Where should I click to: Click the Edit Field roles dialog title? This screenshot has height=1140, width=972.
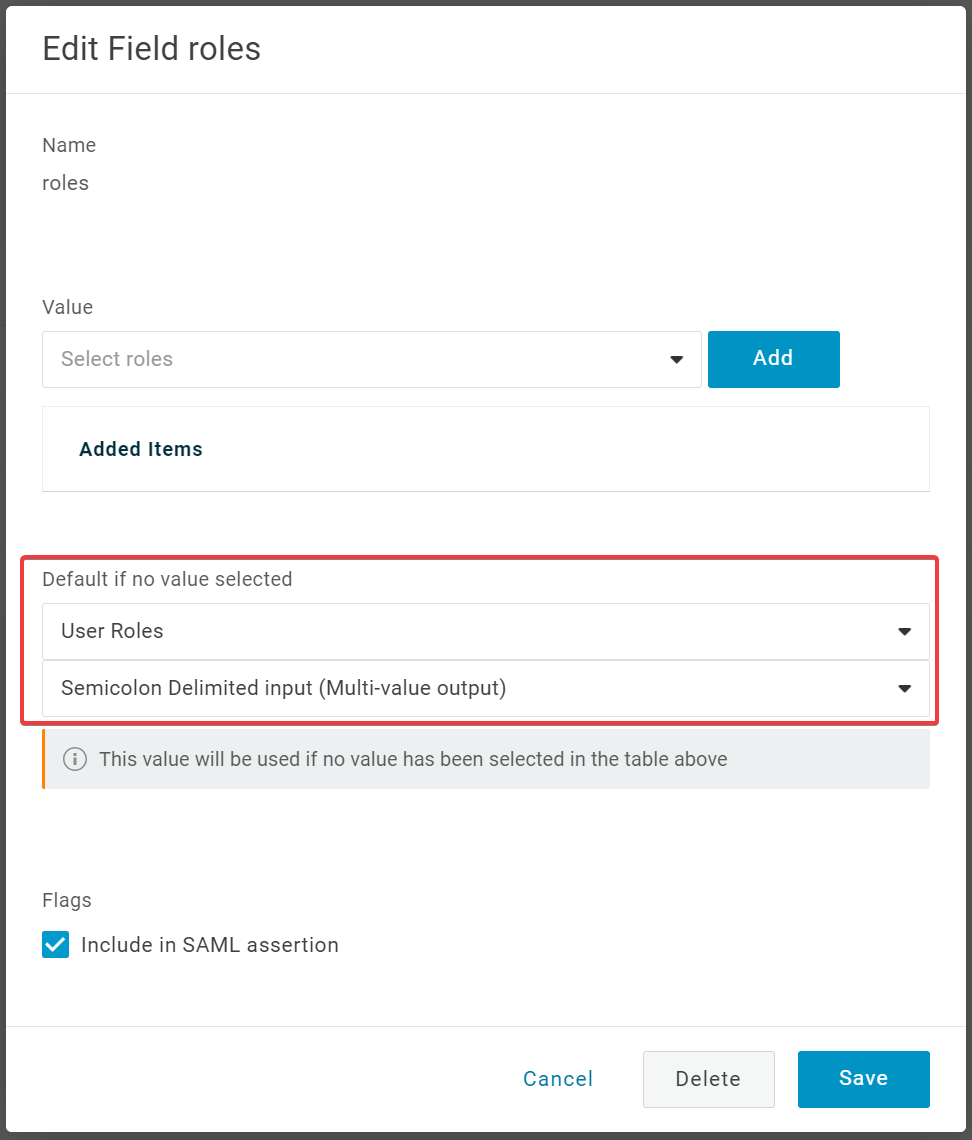tap(152, 49)
